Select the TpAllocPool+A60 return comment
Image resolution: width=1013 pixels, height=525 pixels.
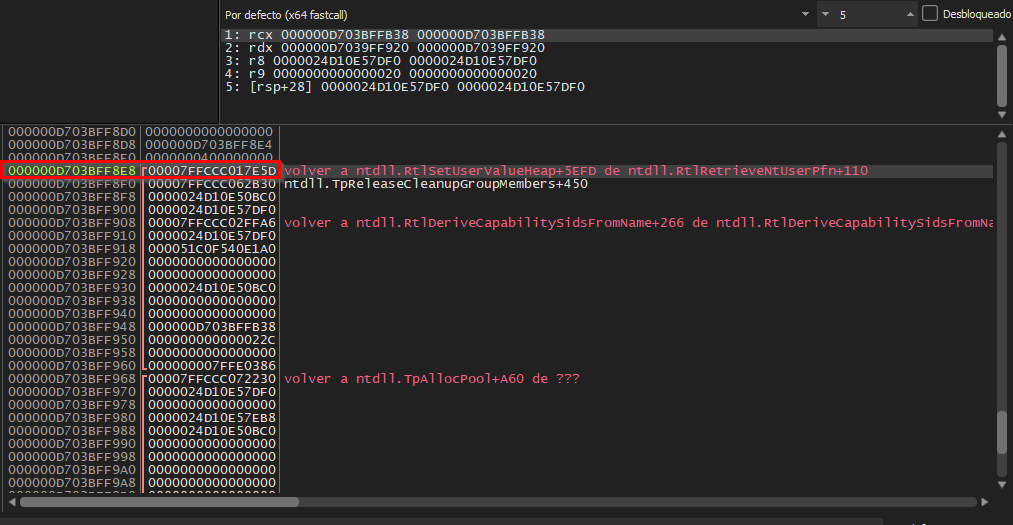pos(431,379)
